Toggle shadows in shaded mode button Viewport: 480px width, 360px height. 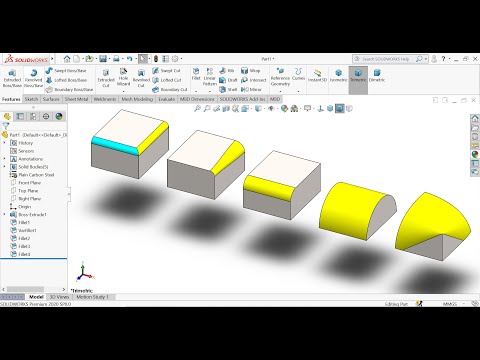[x=339, y=108]
